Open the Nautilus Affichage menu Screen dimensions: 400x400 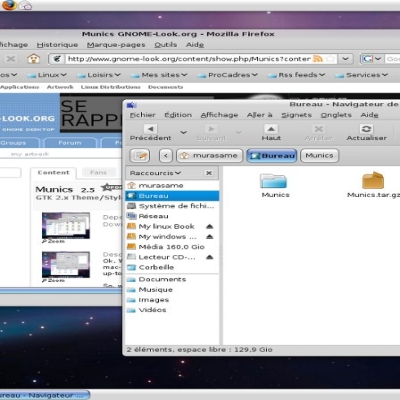click(x=219, y=115)
